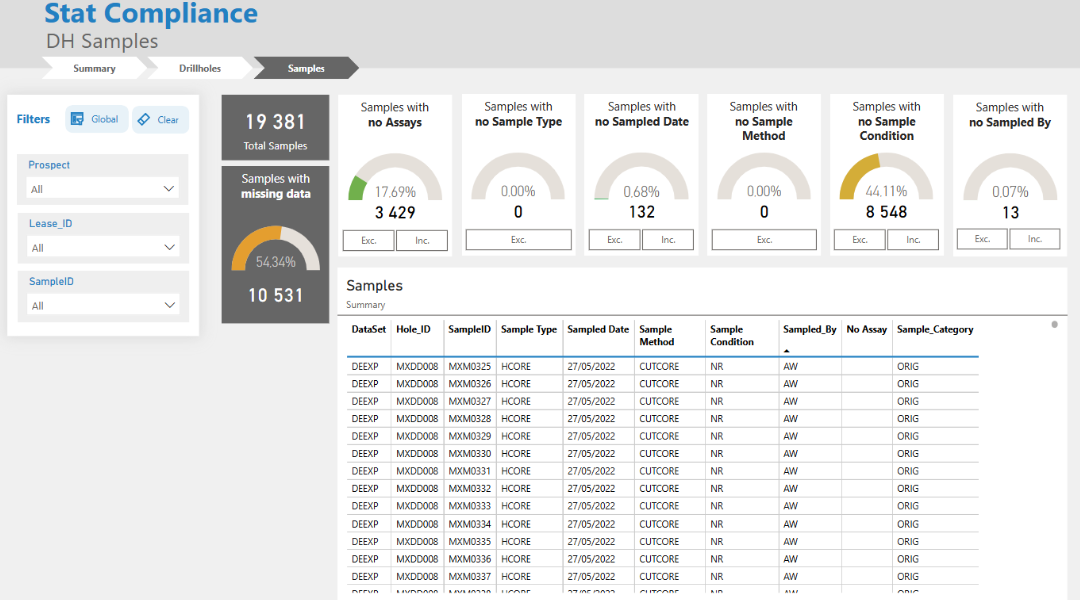Navigate to the Summary breadcrumb page

coord(94,68)
